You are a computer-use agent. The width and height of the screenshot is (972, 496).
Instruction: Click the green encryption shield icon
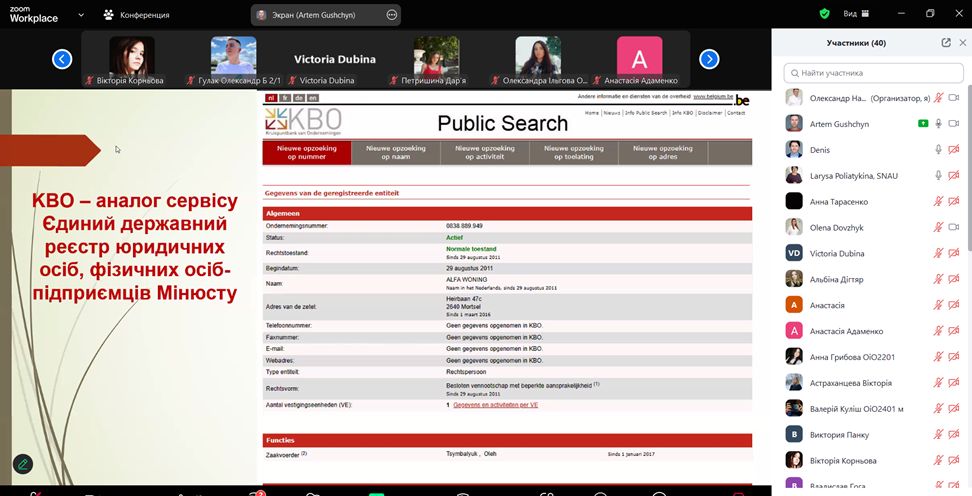pos(824,14)
